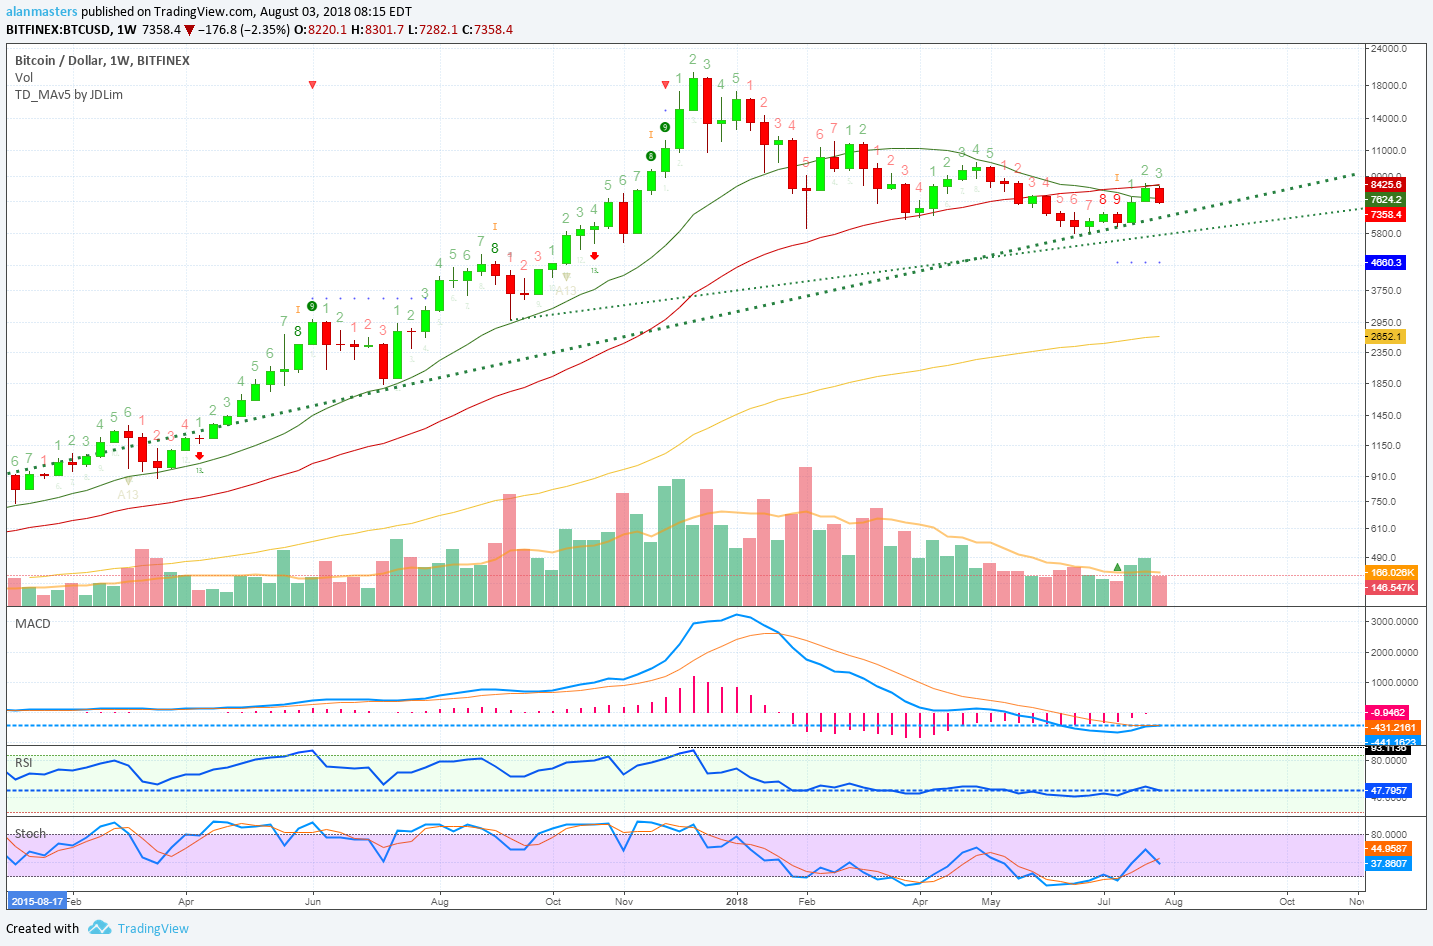Screen dimensions: 1433x946
Task: Click the 11000.0 price axis label
Action: 1389,151
